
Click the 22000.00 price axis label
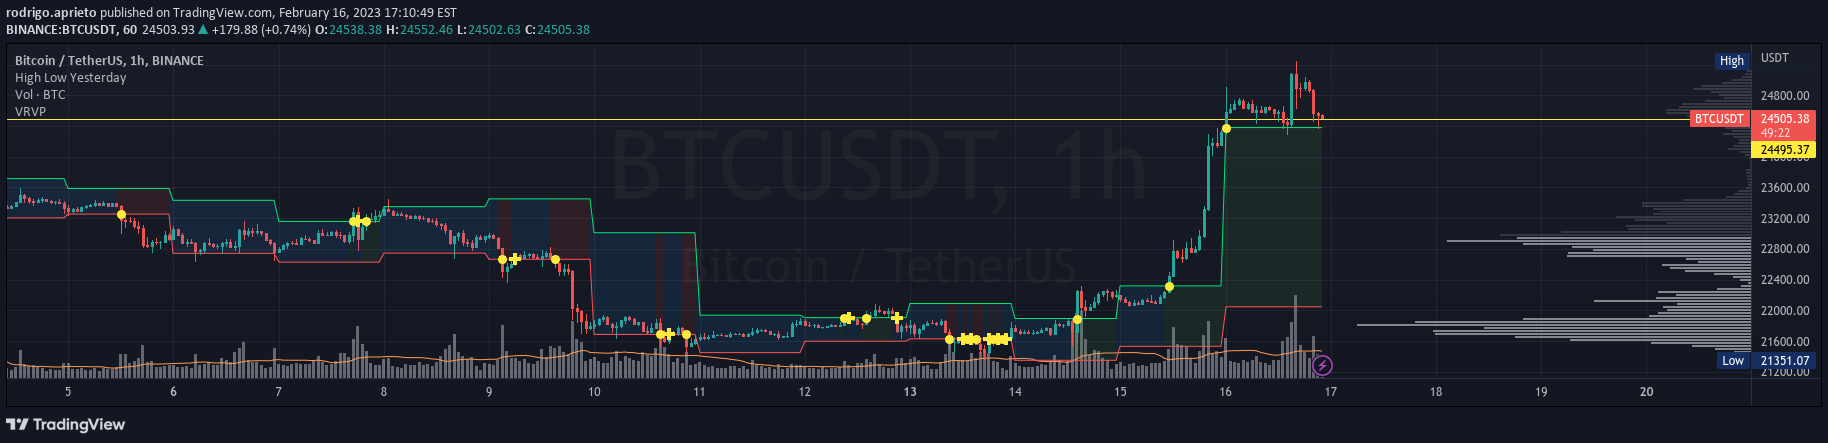point(1785,311)
